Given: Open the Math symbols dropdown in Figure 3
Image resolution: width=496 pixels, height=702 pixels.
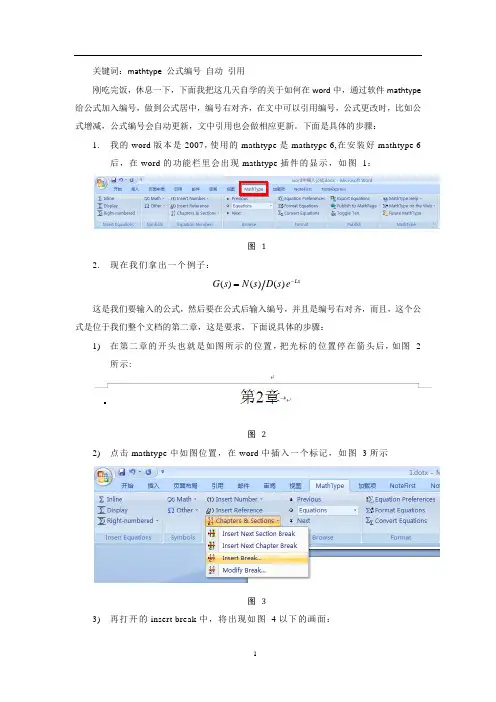Looking at the screenshot, I should (182, 499).
